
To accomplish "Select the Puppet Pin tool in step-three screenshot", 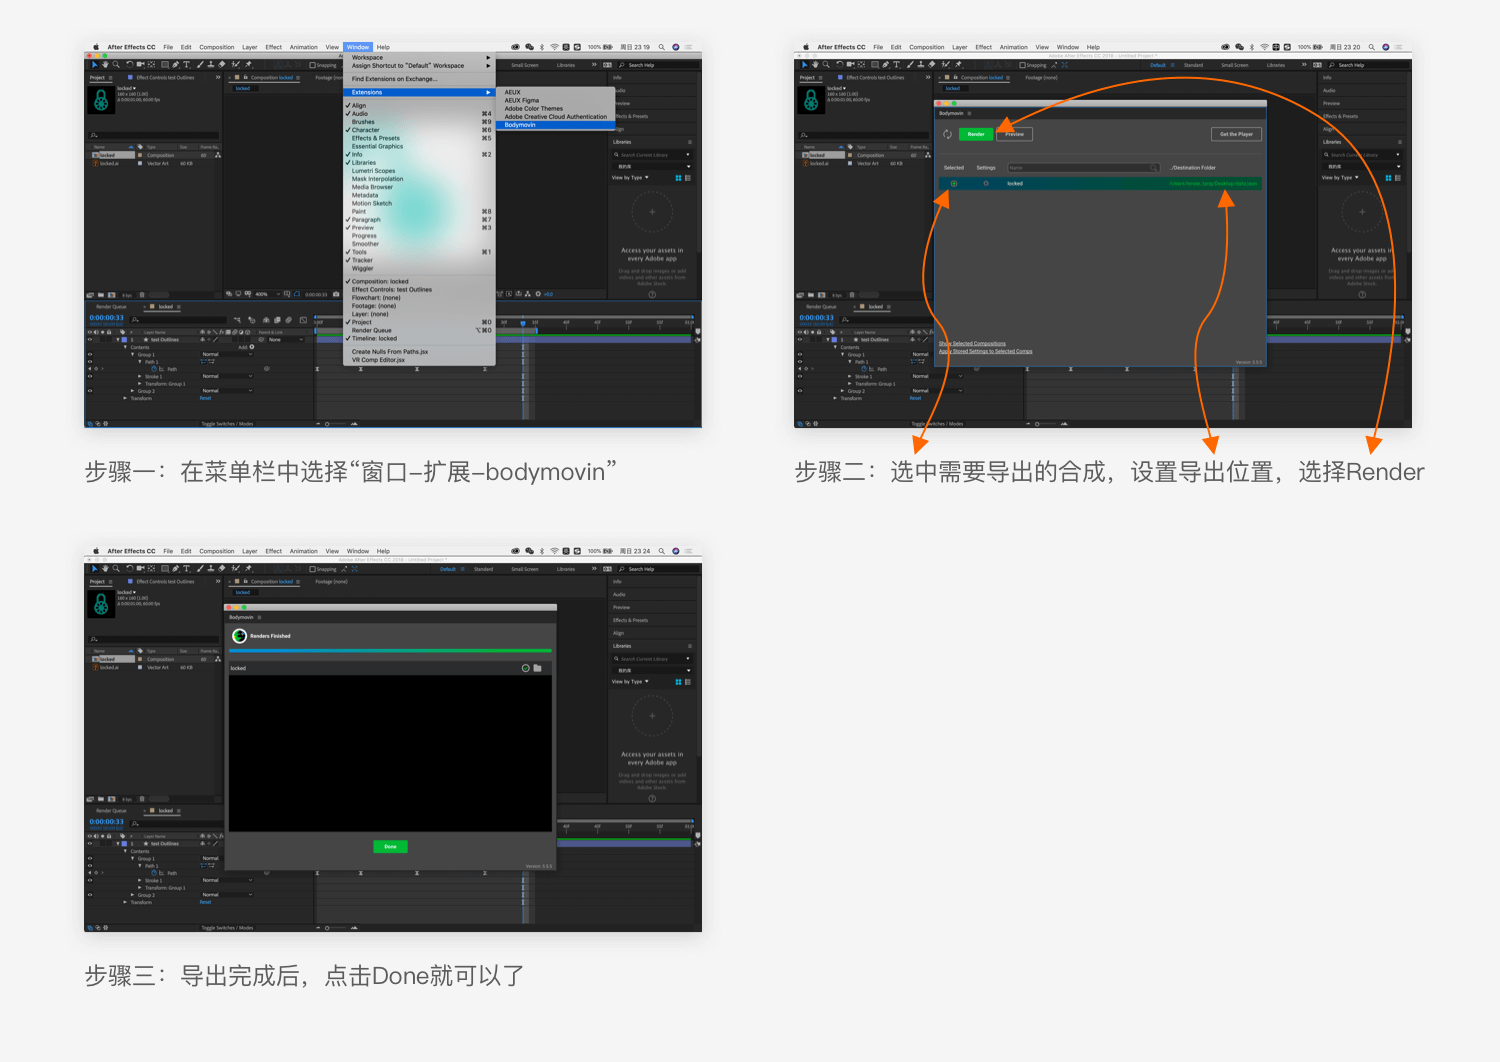I will [248, 569].
